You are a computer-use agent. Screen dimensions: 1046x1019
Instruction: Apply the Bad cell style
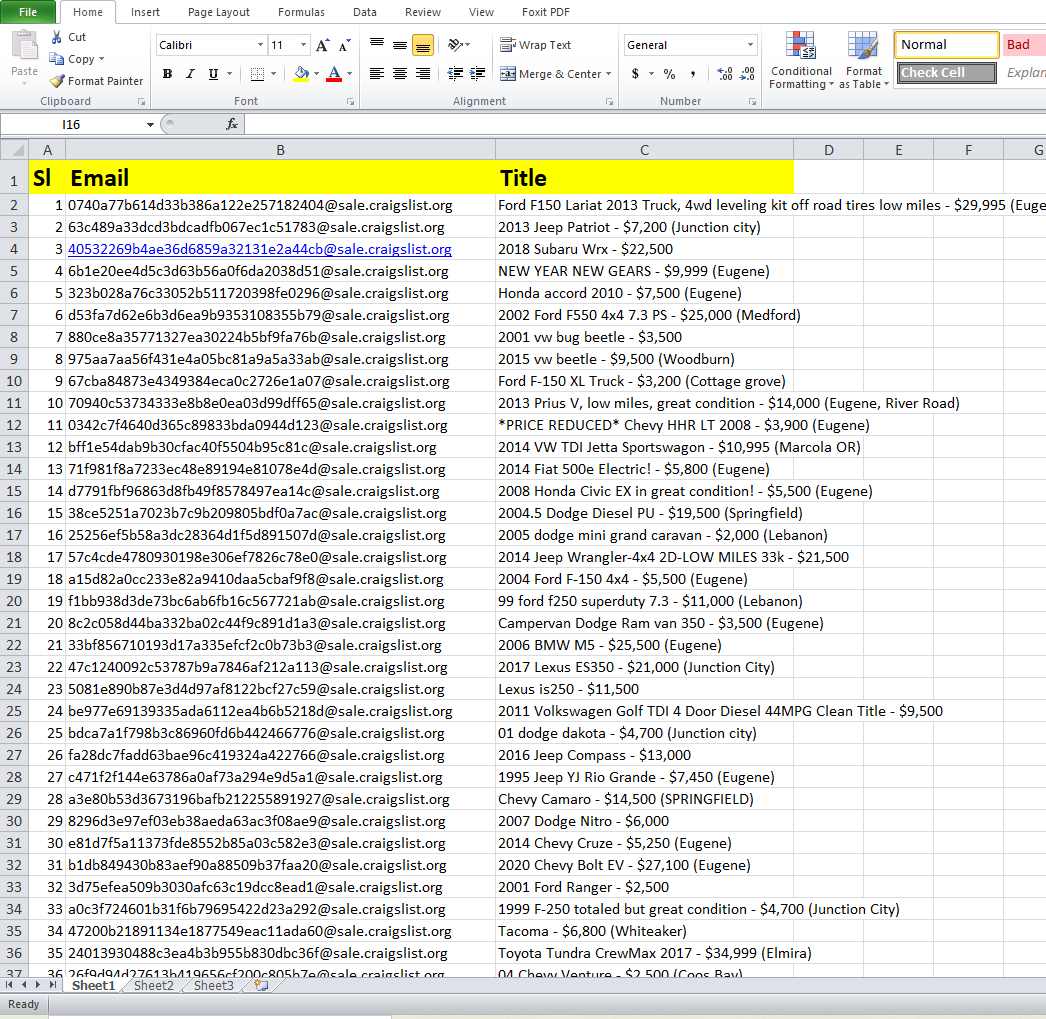1021,45
